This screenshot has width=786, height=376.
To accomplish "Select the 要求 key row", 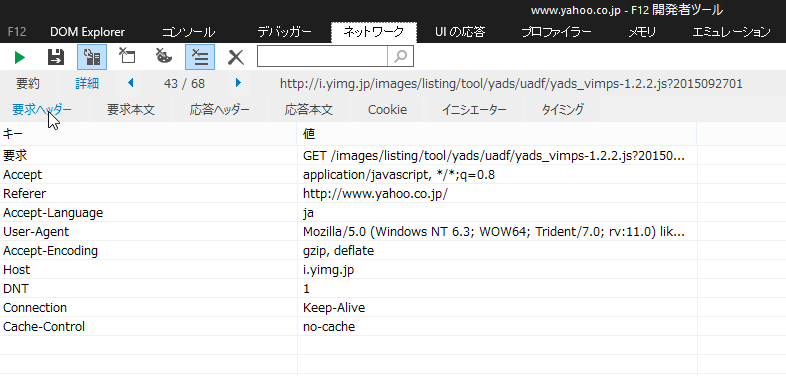I will coord(148,155).
